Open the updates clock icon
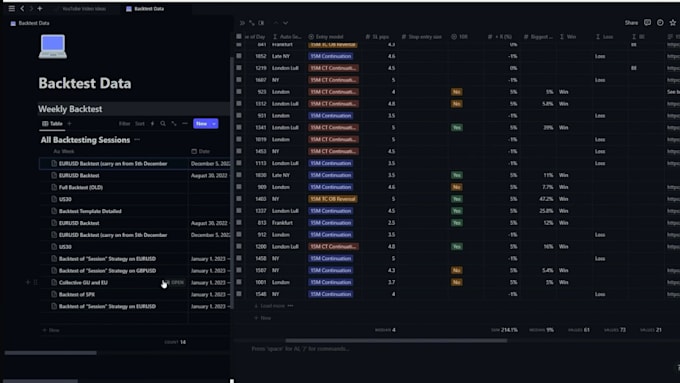 [660, 23]
